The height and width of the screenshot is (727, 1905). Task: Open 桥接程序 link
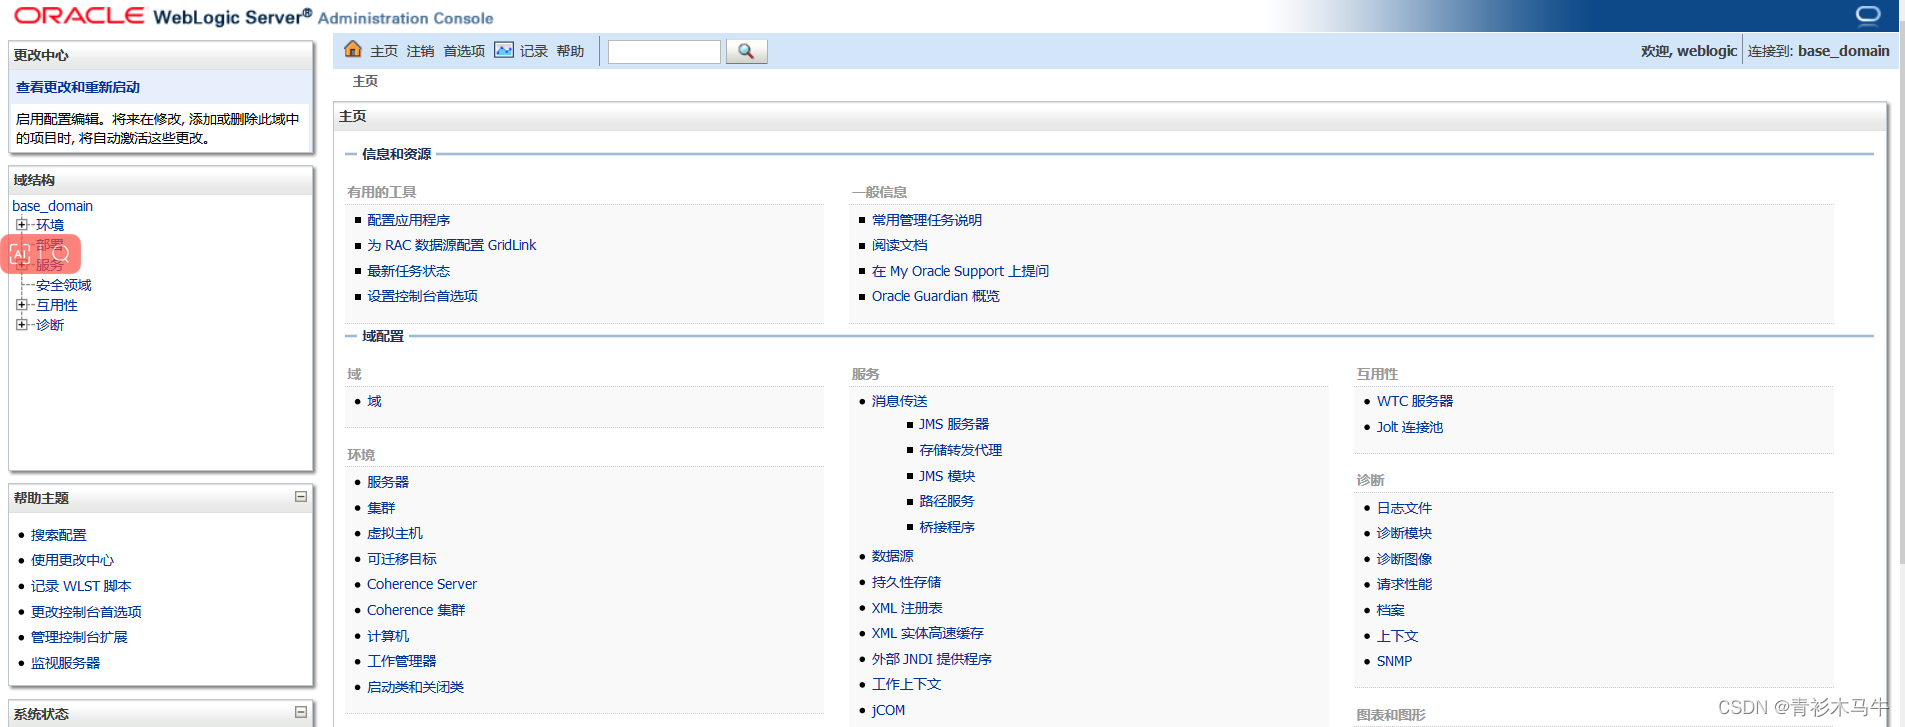coord(947,527)
